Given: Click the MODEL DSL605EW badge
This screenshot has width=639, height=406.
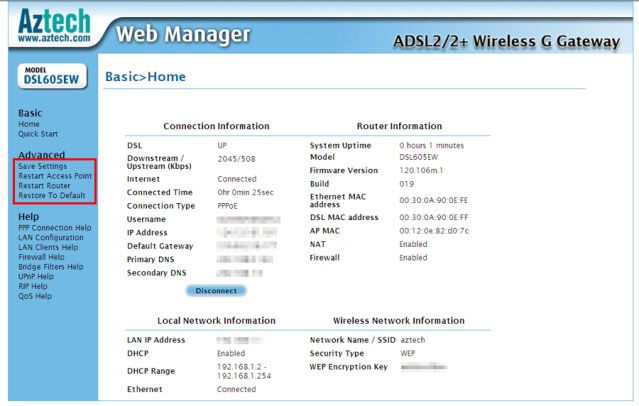Looking at the screenshot, I should 52,76.
